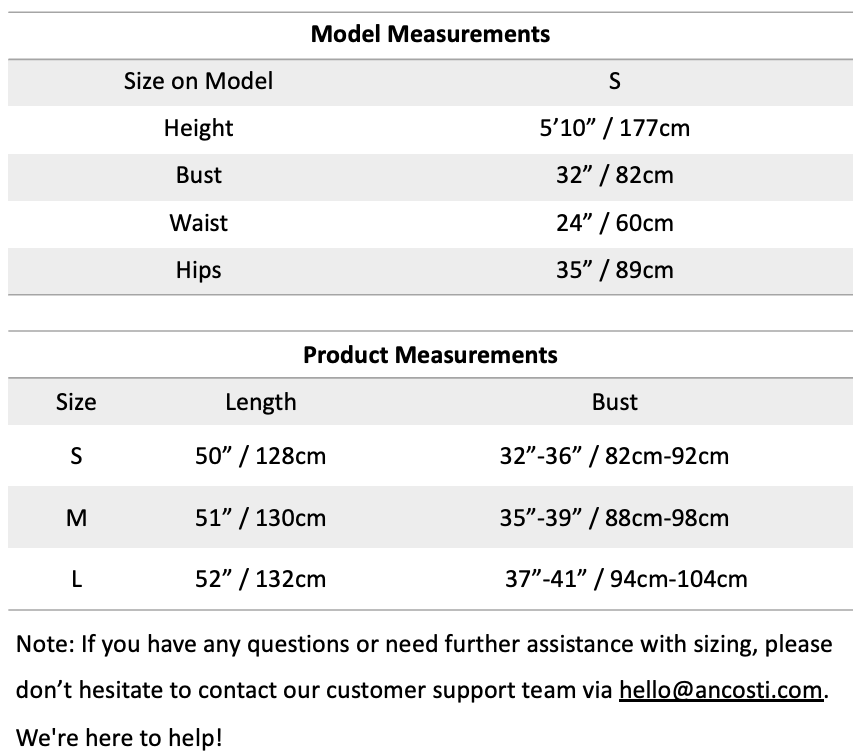Click the Size on Model row label
This screenshot has height=756, width=864.
(x=198, y=81)
